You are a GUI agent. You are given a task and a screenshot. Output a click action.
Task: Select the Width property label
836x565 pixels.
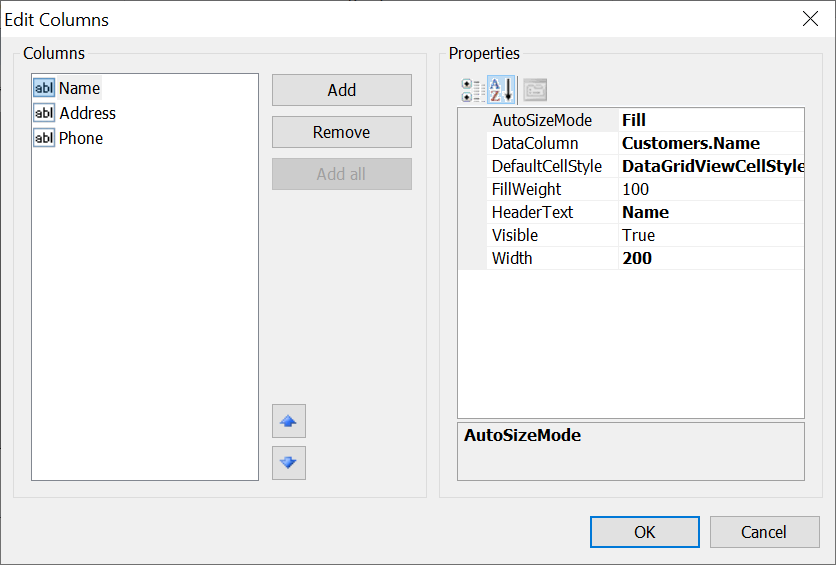(512, 258)
